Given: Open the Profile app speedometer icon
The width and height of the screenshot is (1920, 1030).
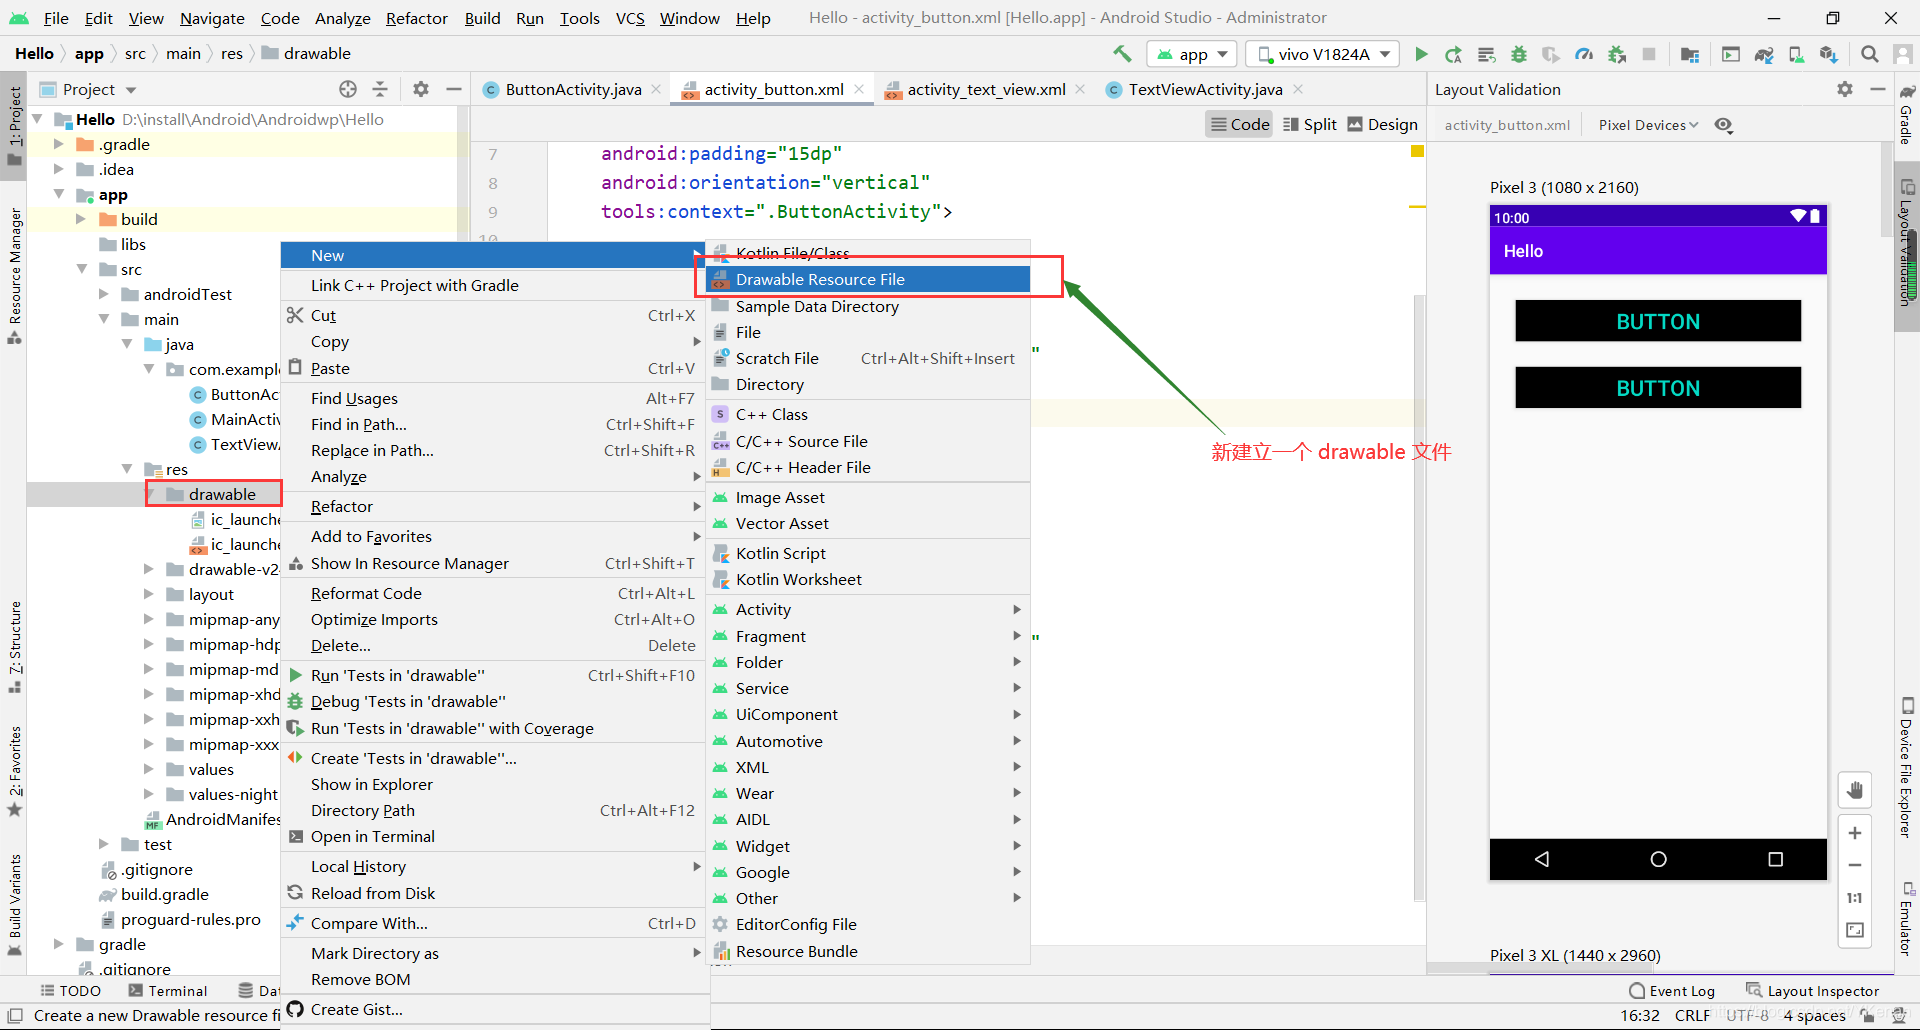Looking at the screenshot, I should [x=1584, y=54].
